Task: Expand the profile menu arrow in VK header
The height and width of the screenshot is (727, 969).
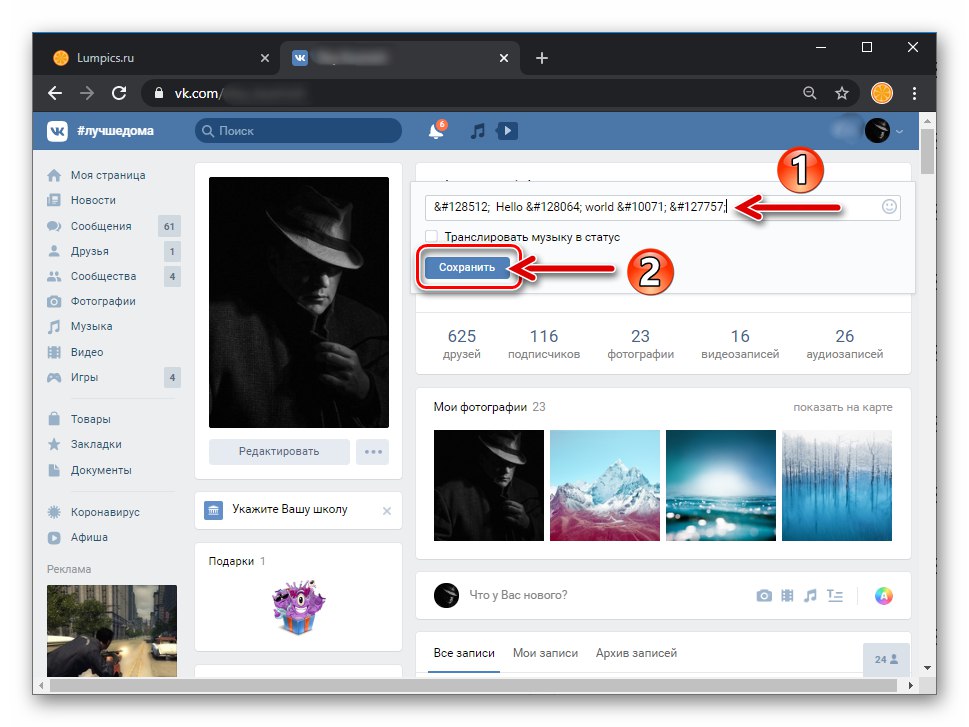Action: (x=900, y=131)
